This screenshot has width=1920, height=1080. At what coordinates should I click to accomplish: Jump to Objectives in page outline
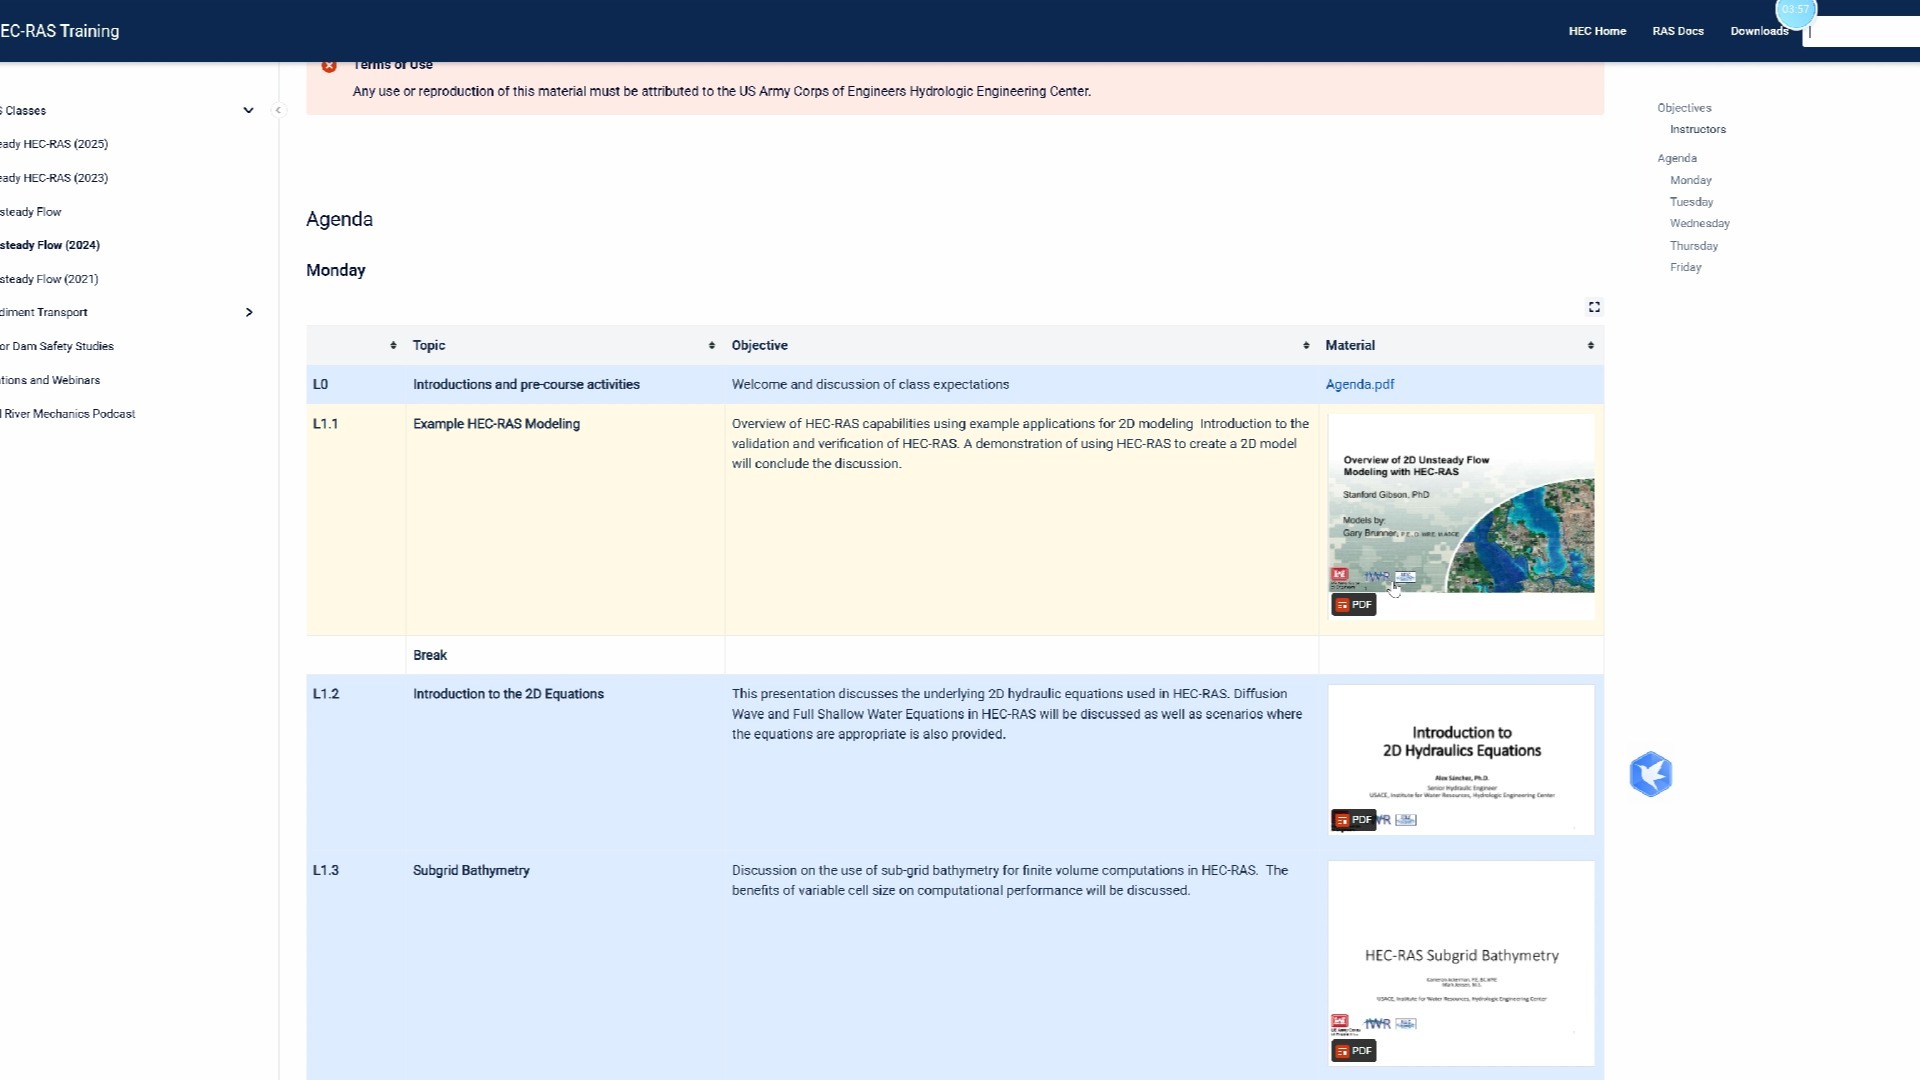pyautogui.click(x=1684, y=108)
